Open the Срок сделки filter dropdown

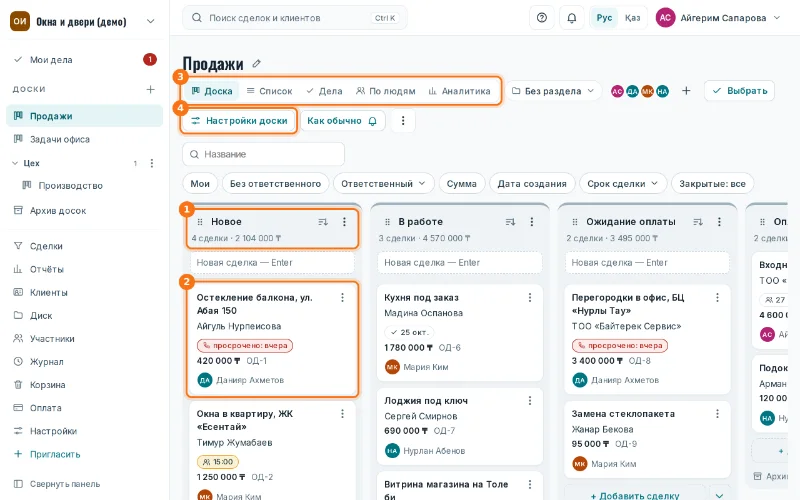pos(622,184)
